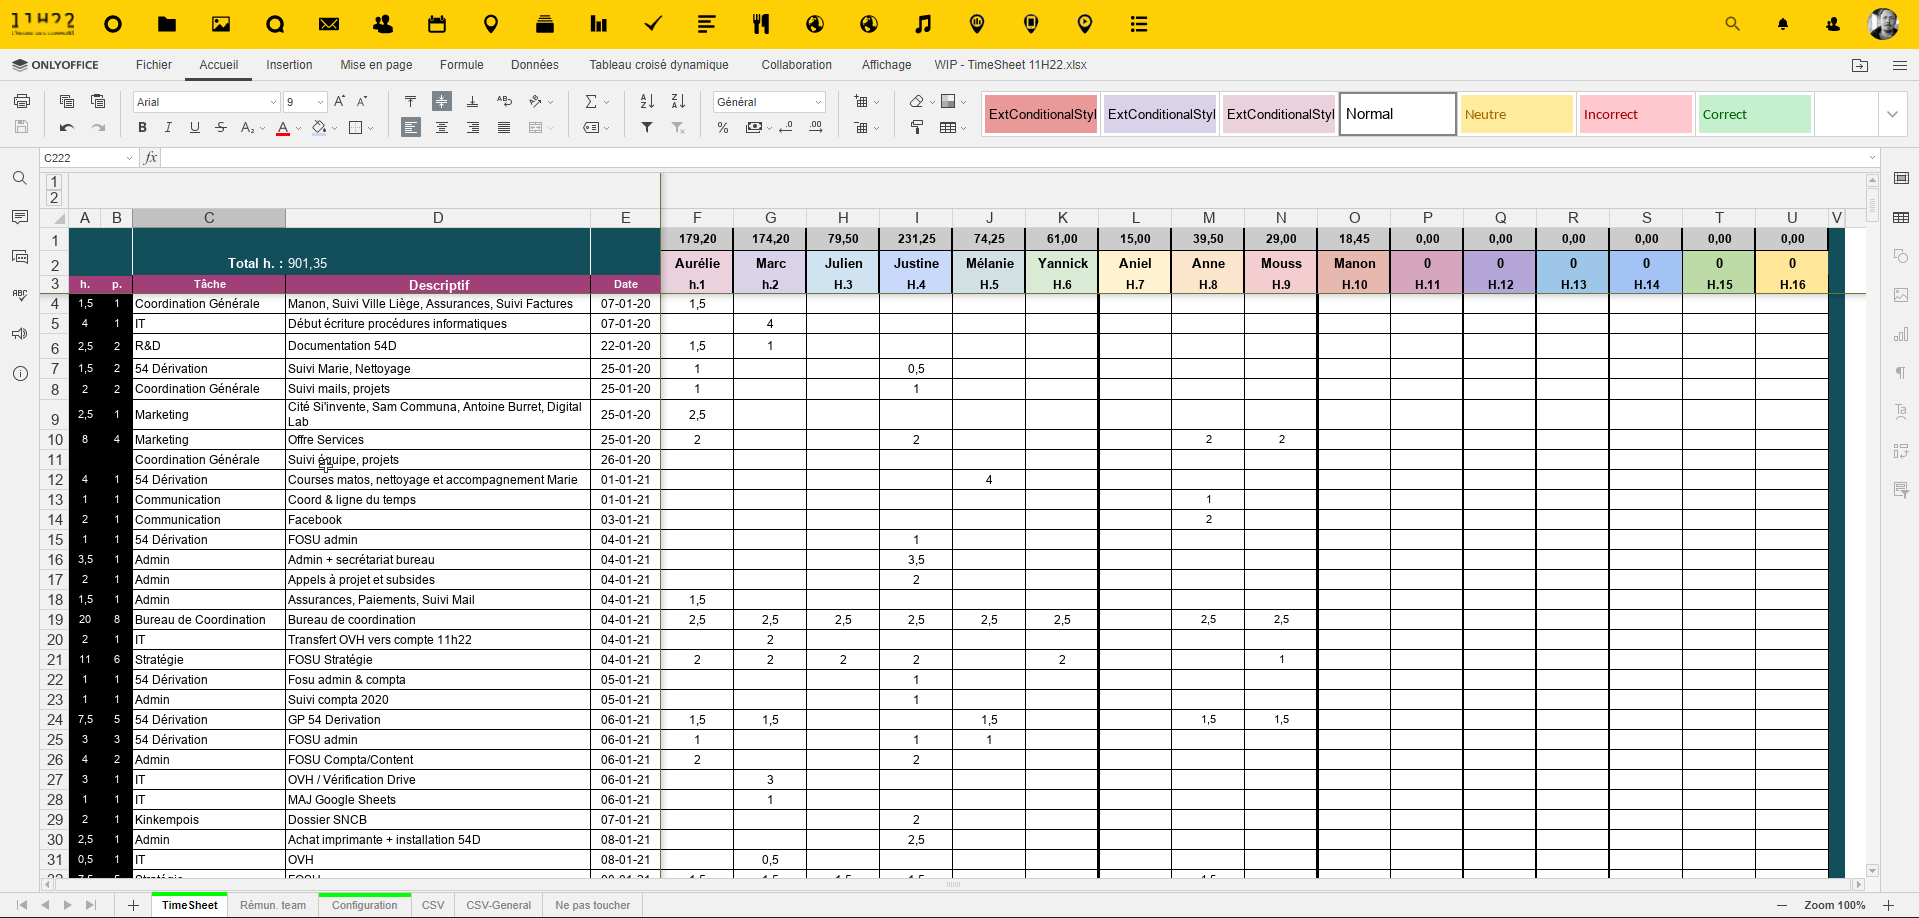The width and height of the screenshot is (1919, 918).
Task: Open the Formule menu tab
Action: tap(461, 65)
